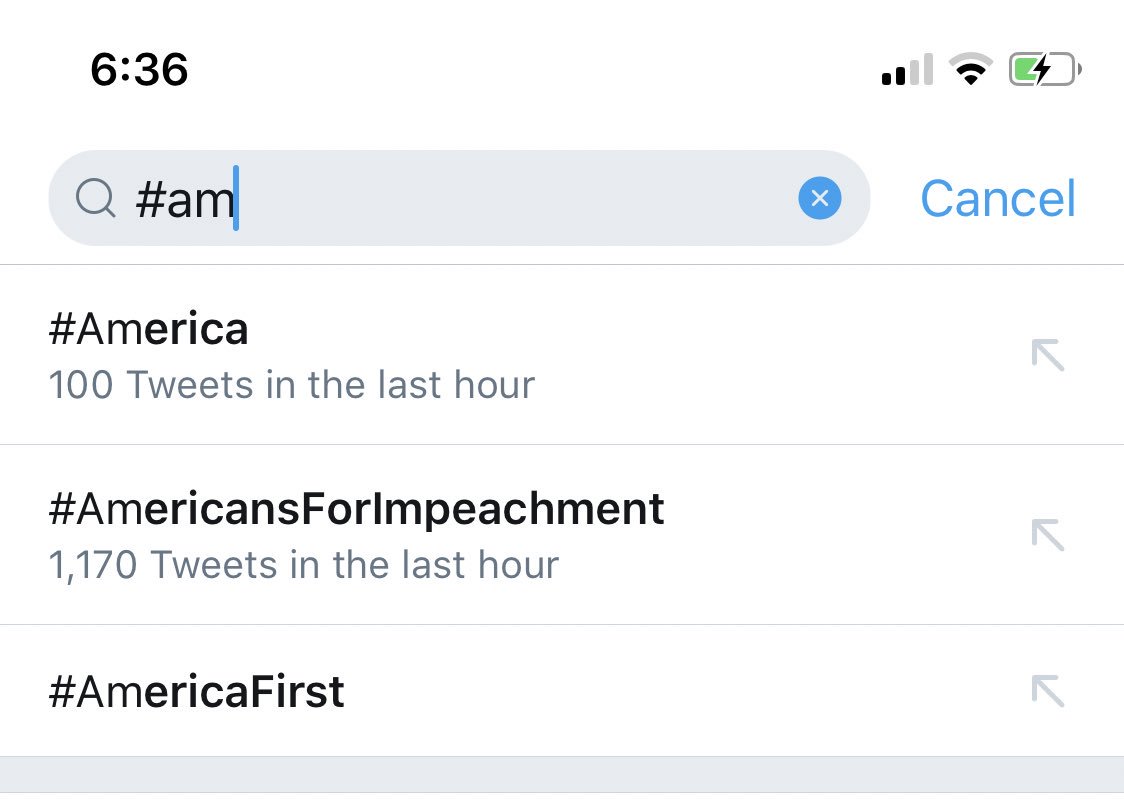
Task: Select the #America suggestion
Action: pos(149,329)
